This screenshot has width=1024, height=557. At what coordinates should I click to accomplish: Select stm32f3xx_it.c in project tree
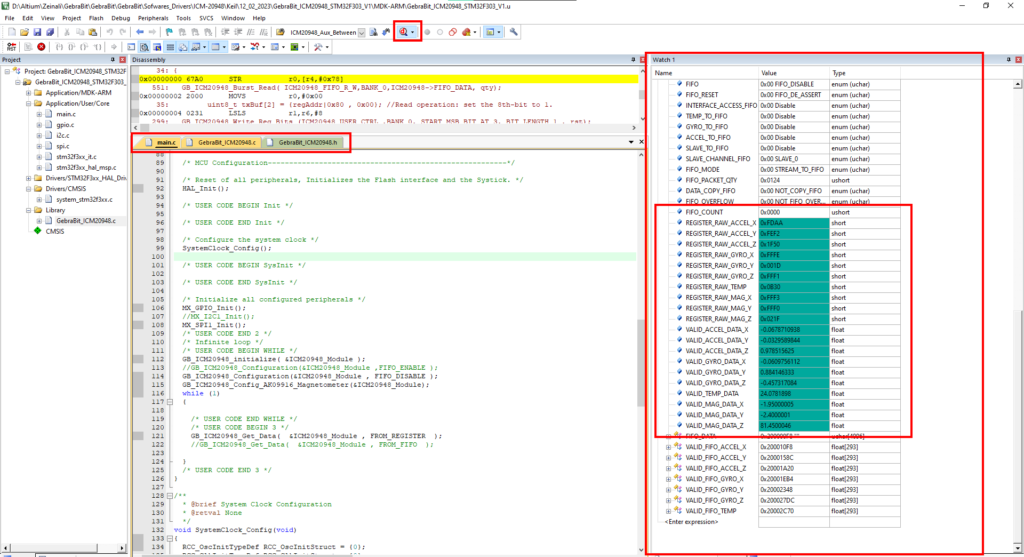pos(76,157)
